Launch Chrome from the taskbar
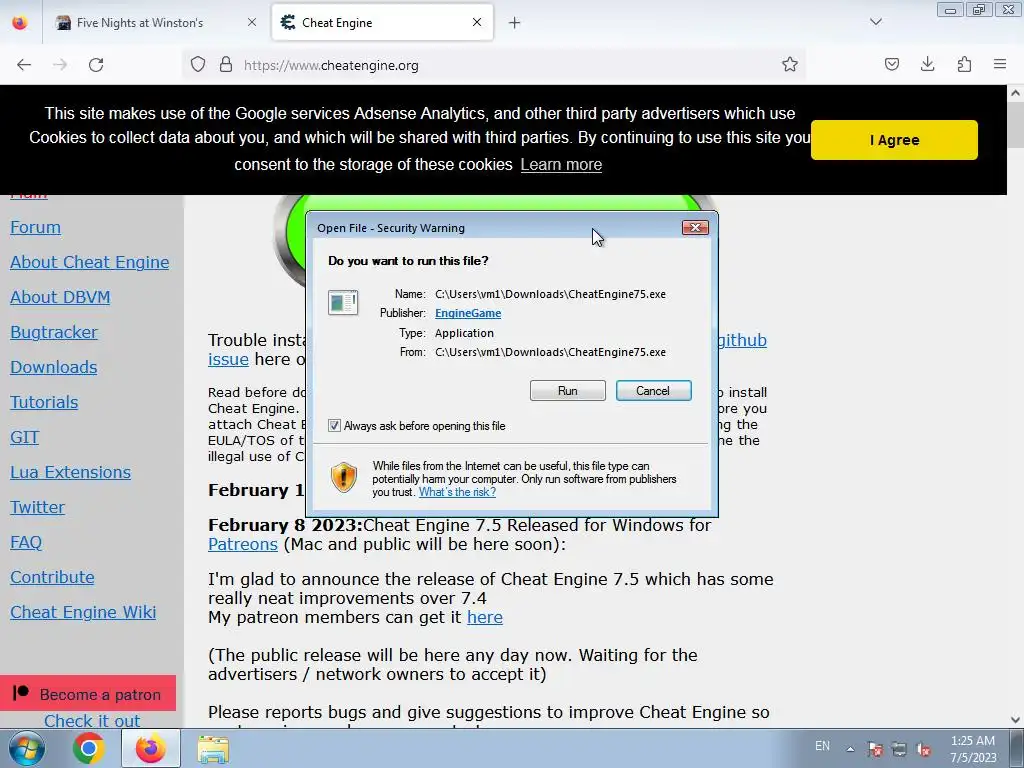This screenshot has width=1024, height=768. [x=89, y=749]
